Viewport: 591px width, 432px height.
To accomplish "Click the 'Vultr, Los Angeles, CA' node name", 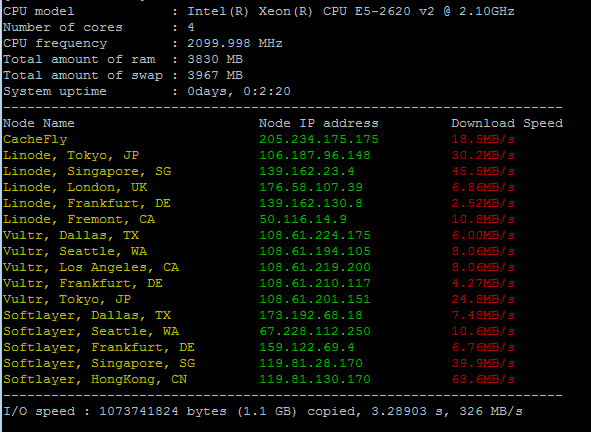I will coord(91,268).
